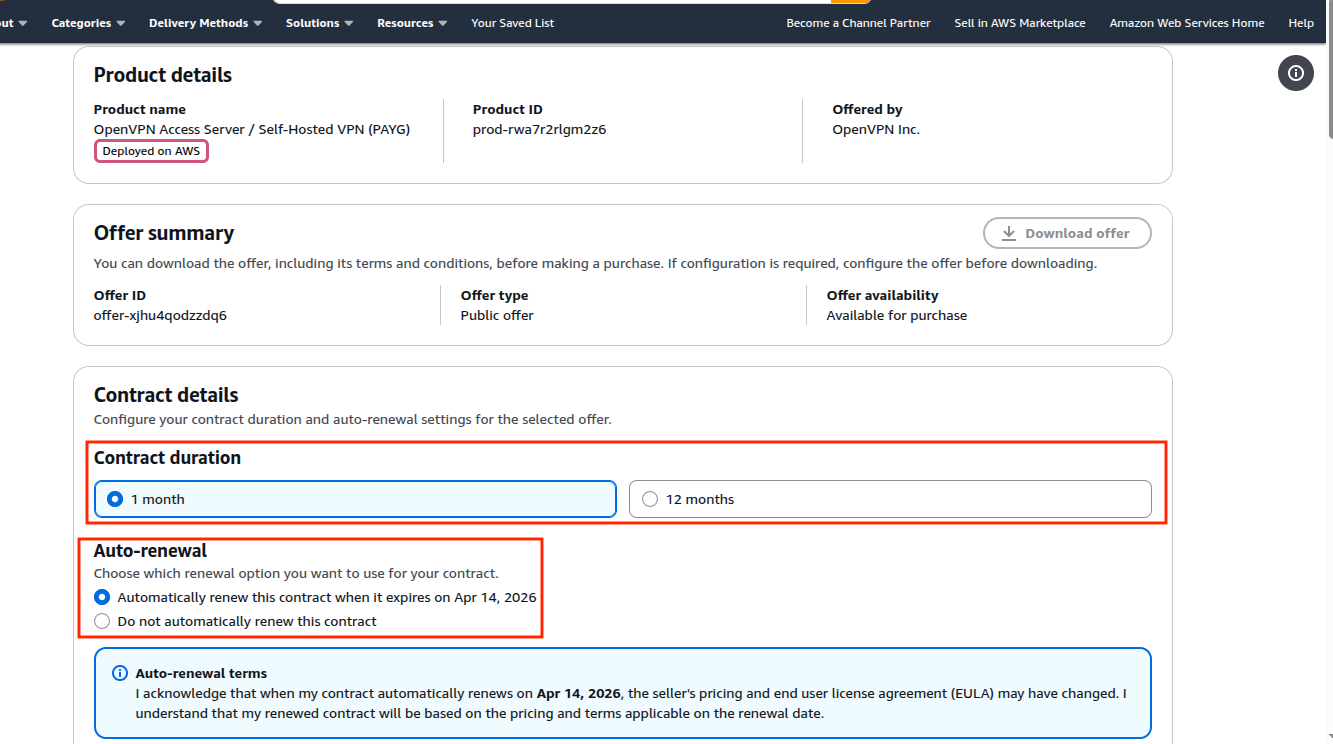Choose the 12 months contract duration

click(x=650, y=499)
